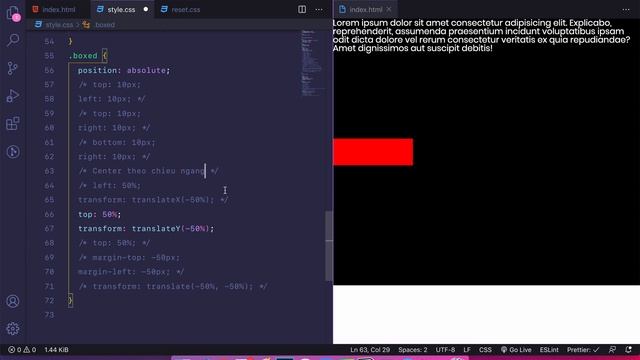
Task: Change file encoding UTF-8
Action: coord(445,350)
